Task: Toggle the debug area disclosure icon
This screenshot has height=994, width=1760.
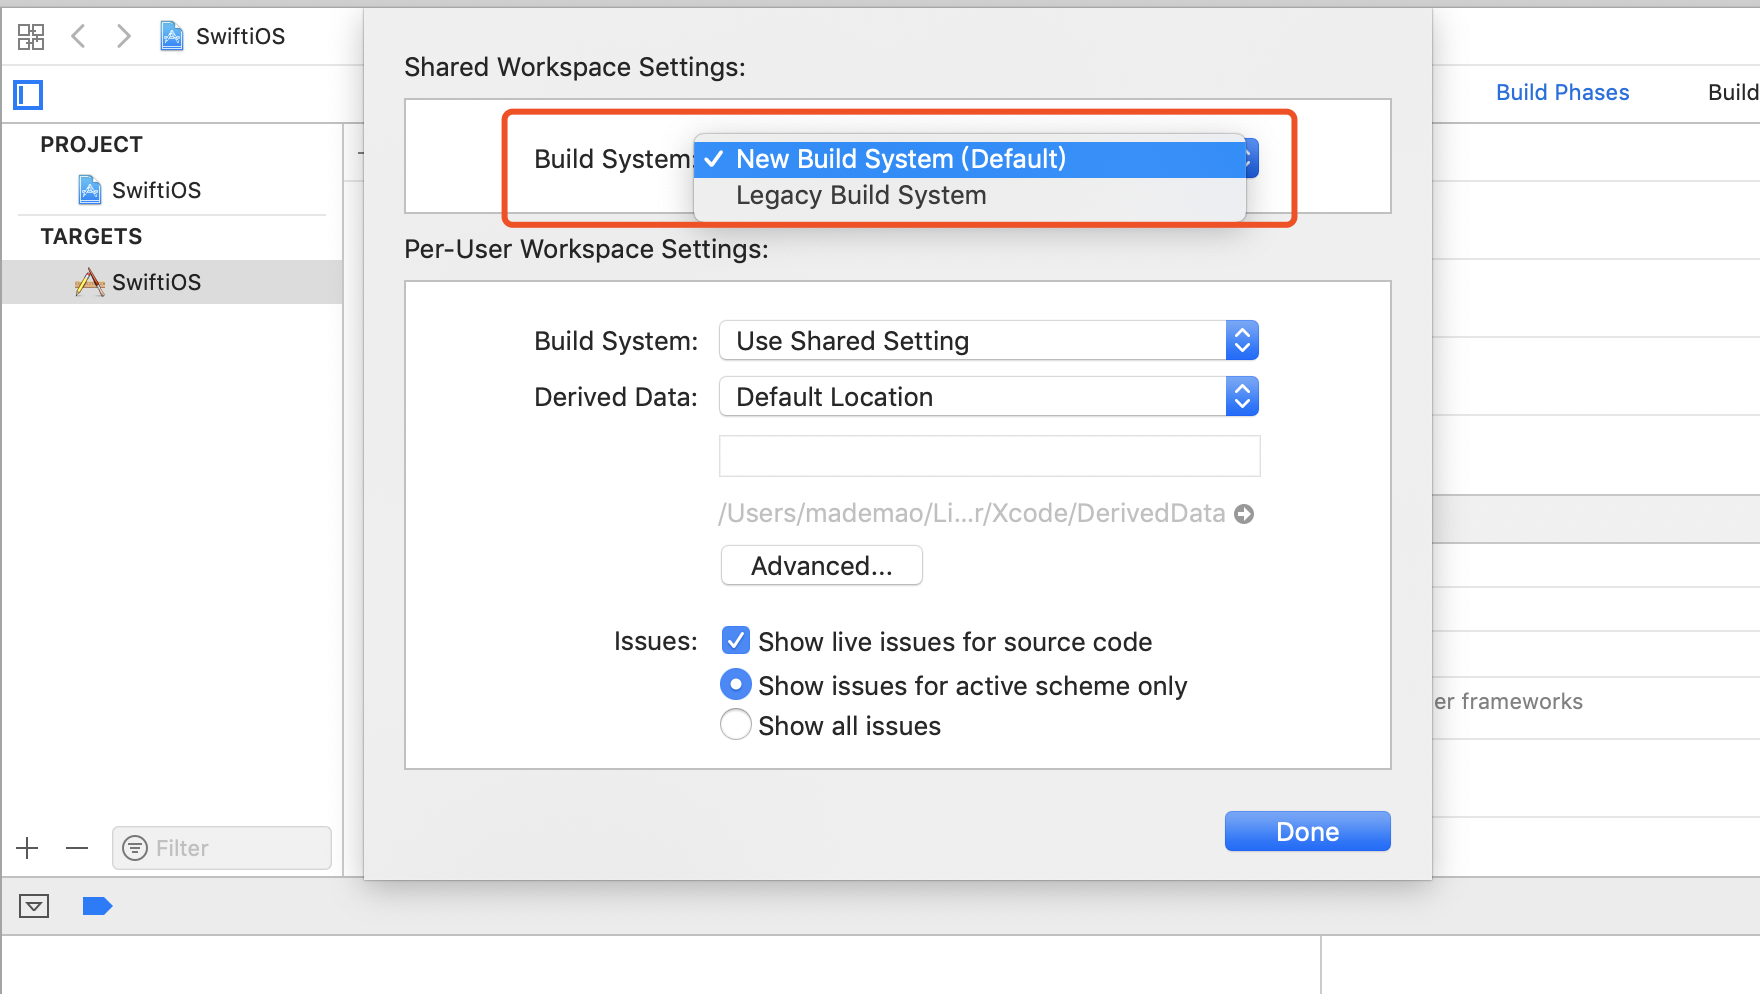Action: click(34, 906)
